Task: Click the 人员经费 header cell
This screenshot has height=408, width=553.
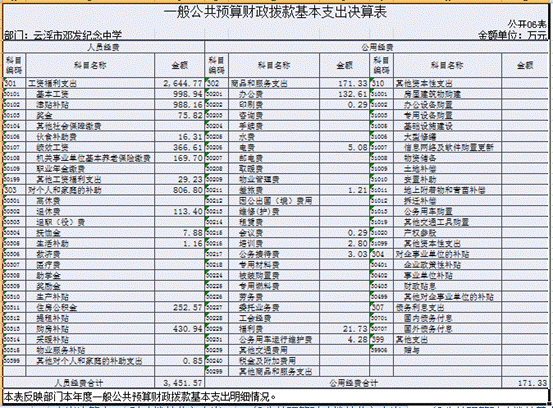Action: (x=103, y=47)
